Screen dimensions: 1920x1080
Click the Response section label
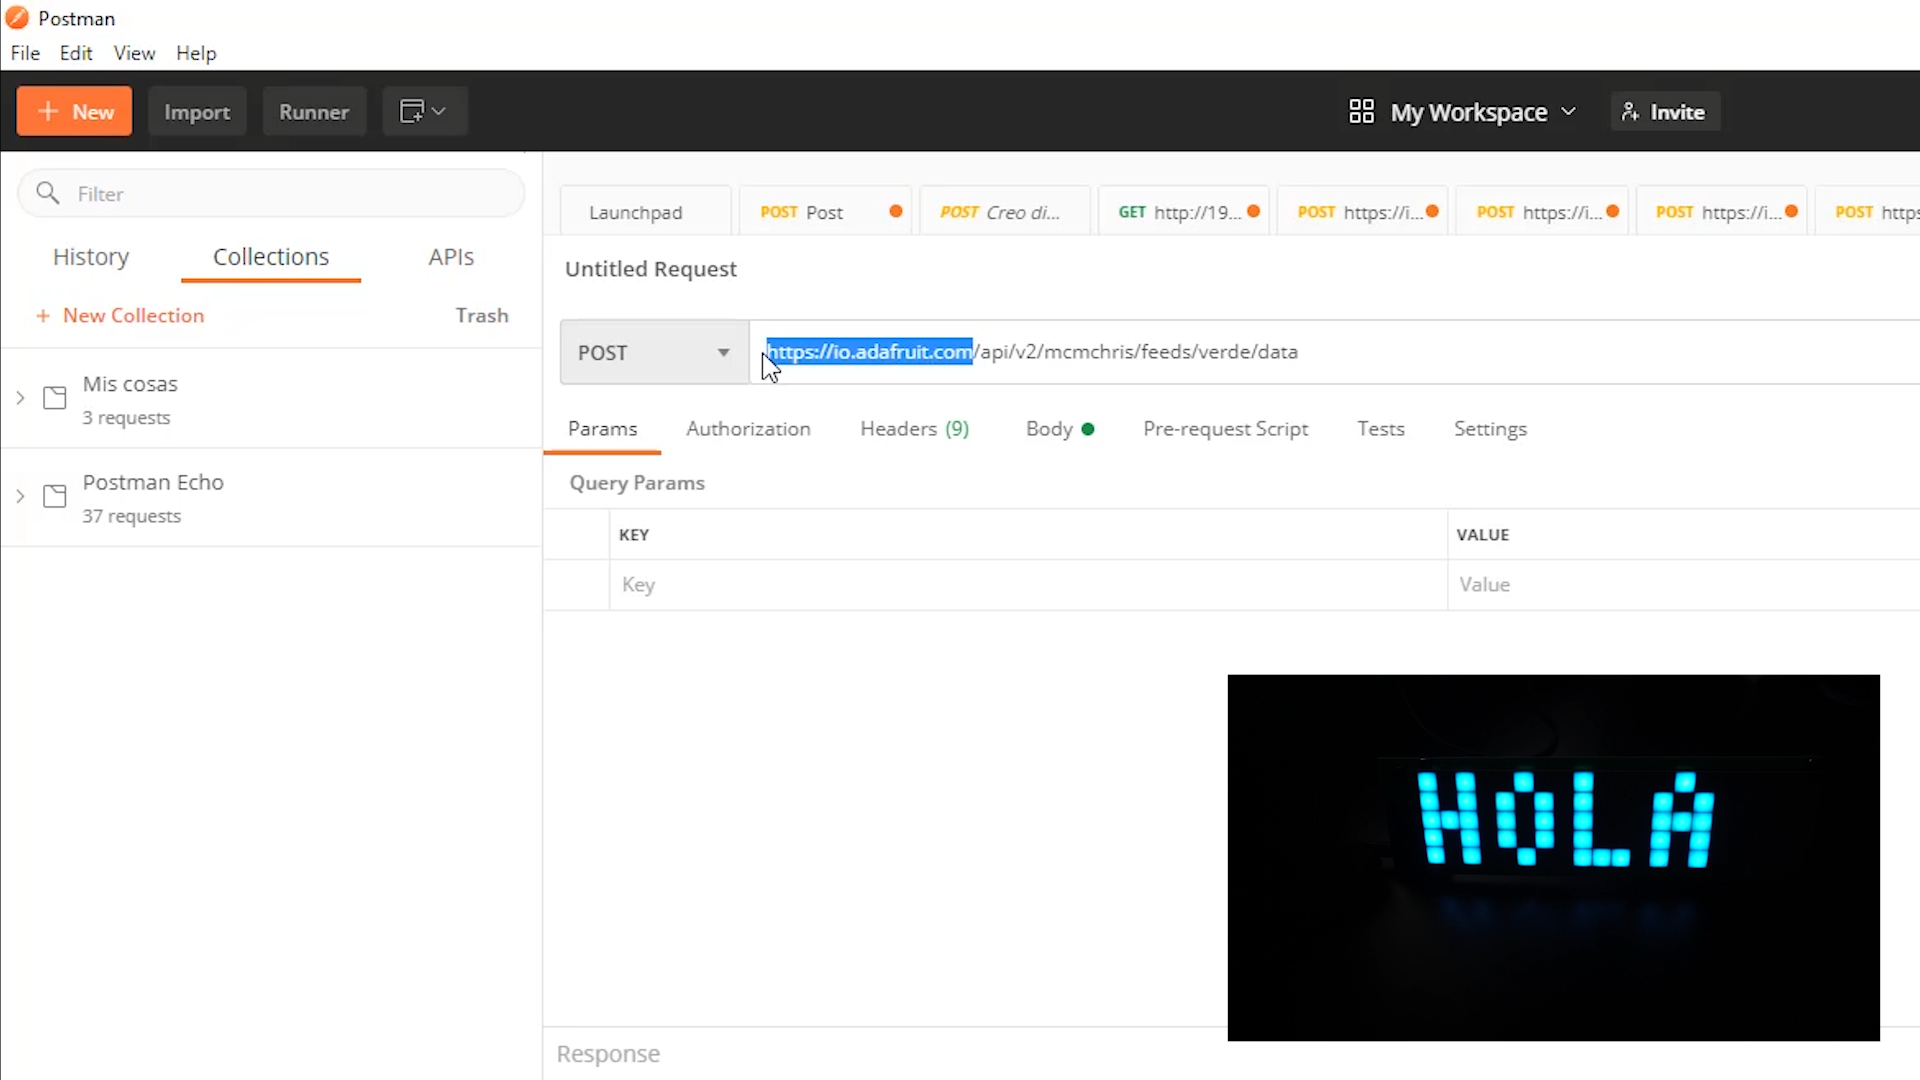[x=608, y=1054]
